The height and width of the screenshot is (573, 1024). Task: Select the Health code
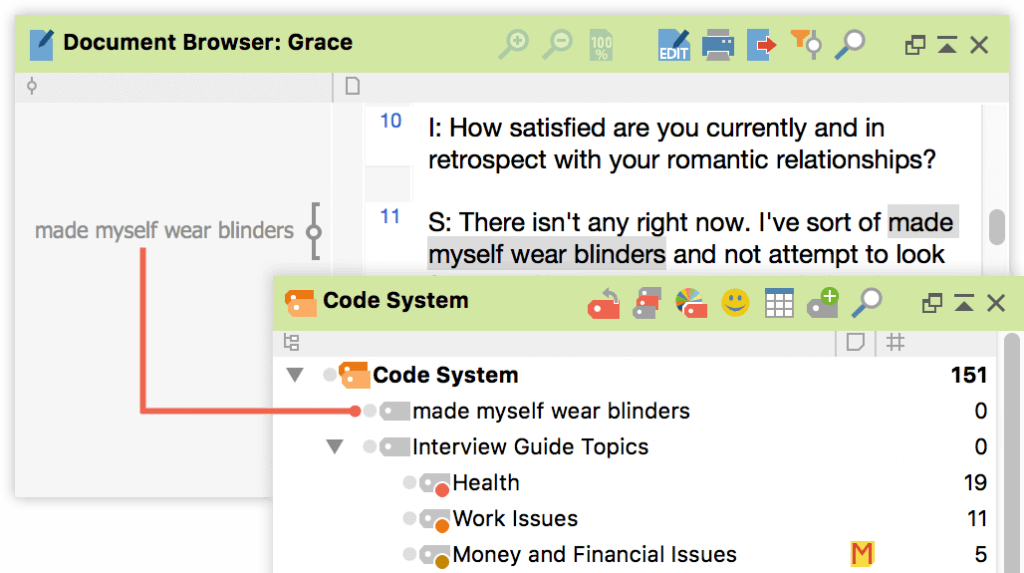coord(486,483)
